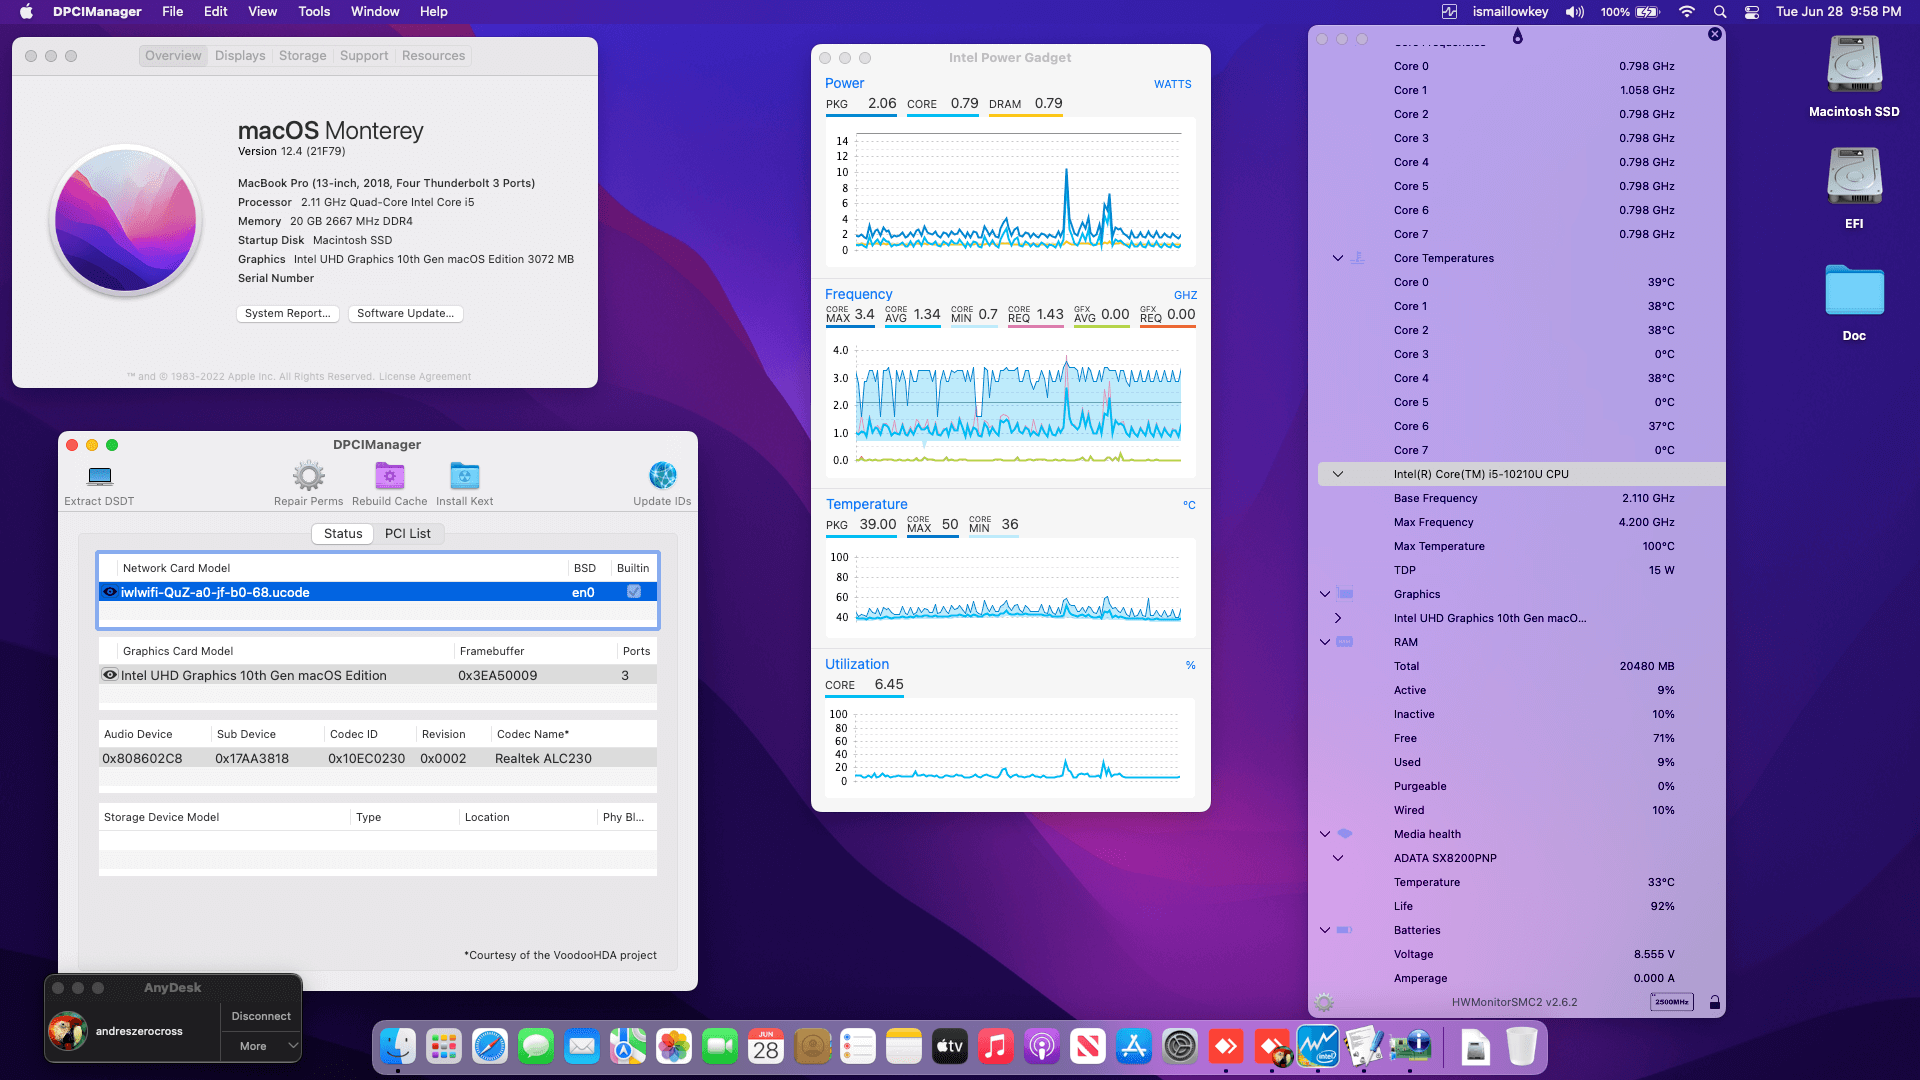Collapse the Graphics group in HWMonitorSMC2
The image size is (1920, 1080).
(1325, 594)
